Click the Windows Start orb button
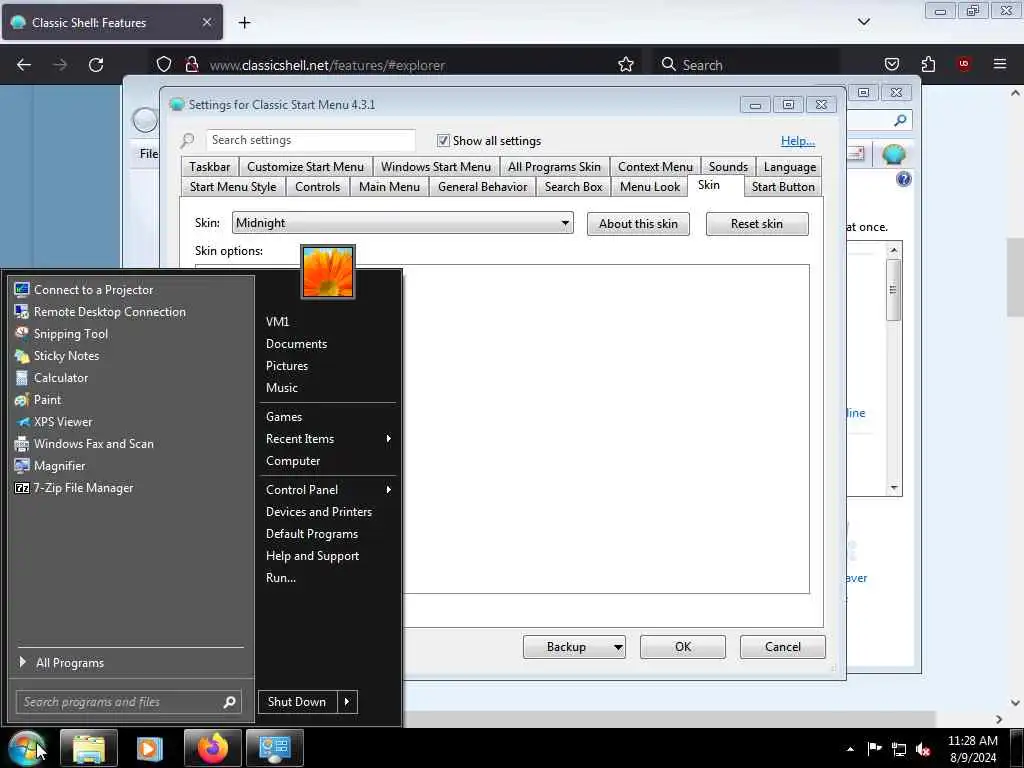This screenshot has width=1024, height=768. 27,748
